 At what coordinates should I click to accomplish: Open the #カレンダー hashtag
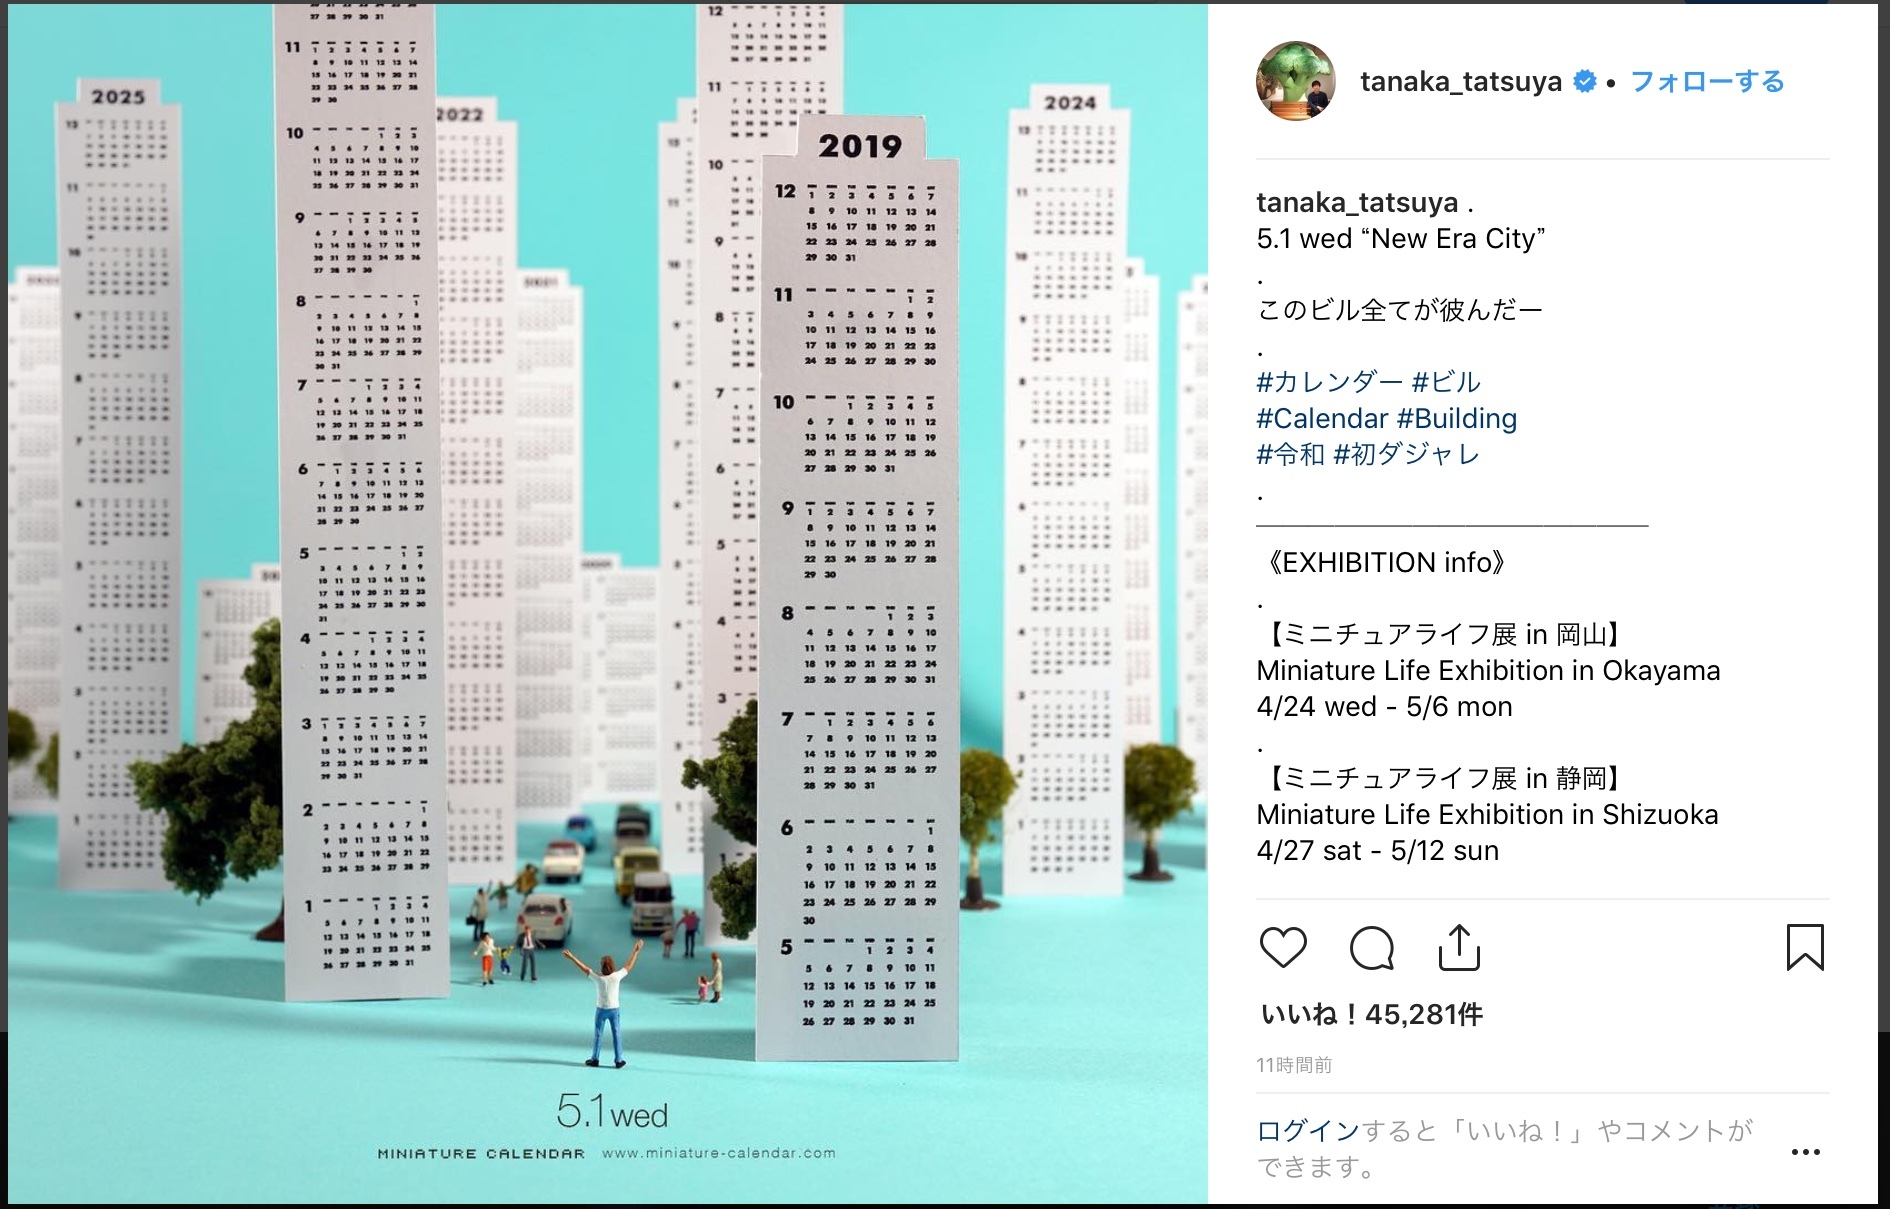click(x=1330, y=382)
